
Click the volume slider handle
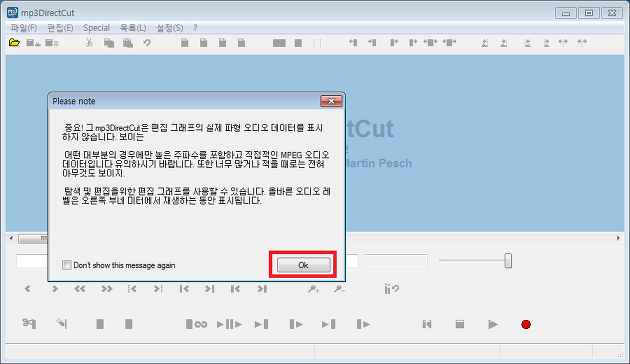pyautogui.click(x=508, y=260)
